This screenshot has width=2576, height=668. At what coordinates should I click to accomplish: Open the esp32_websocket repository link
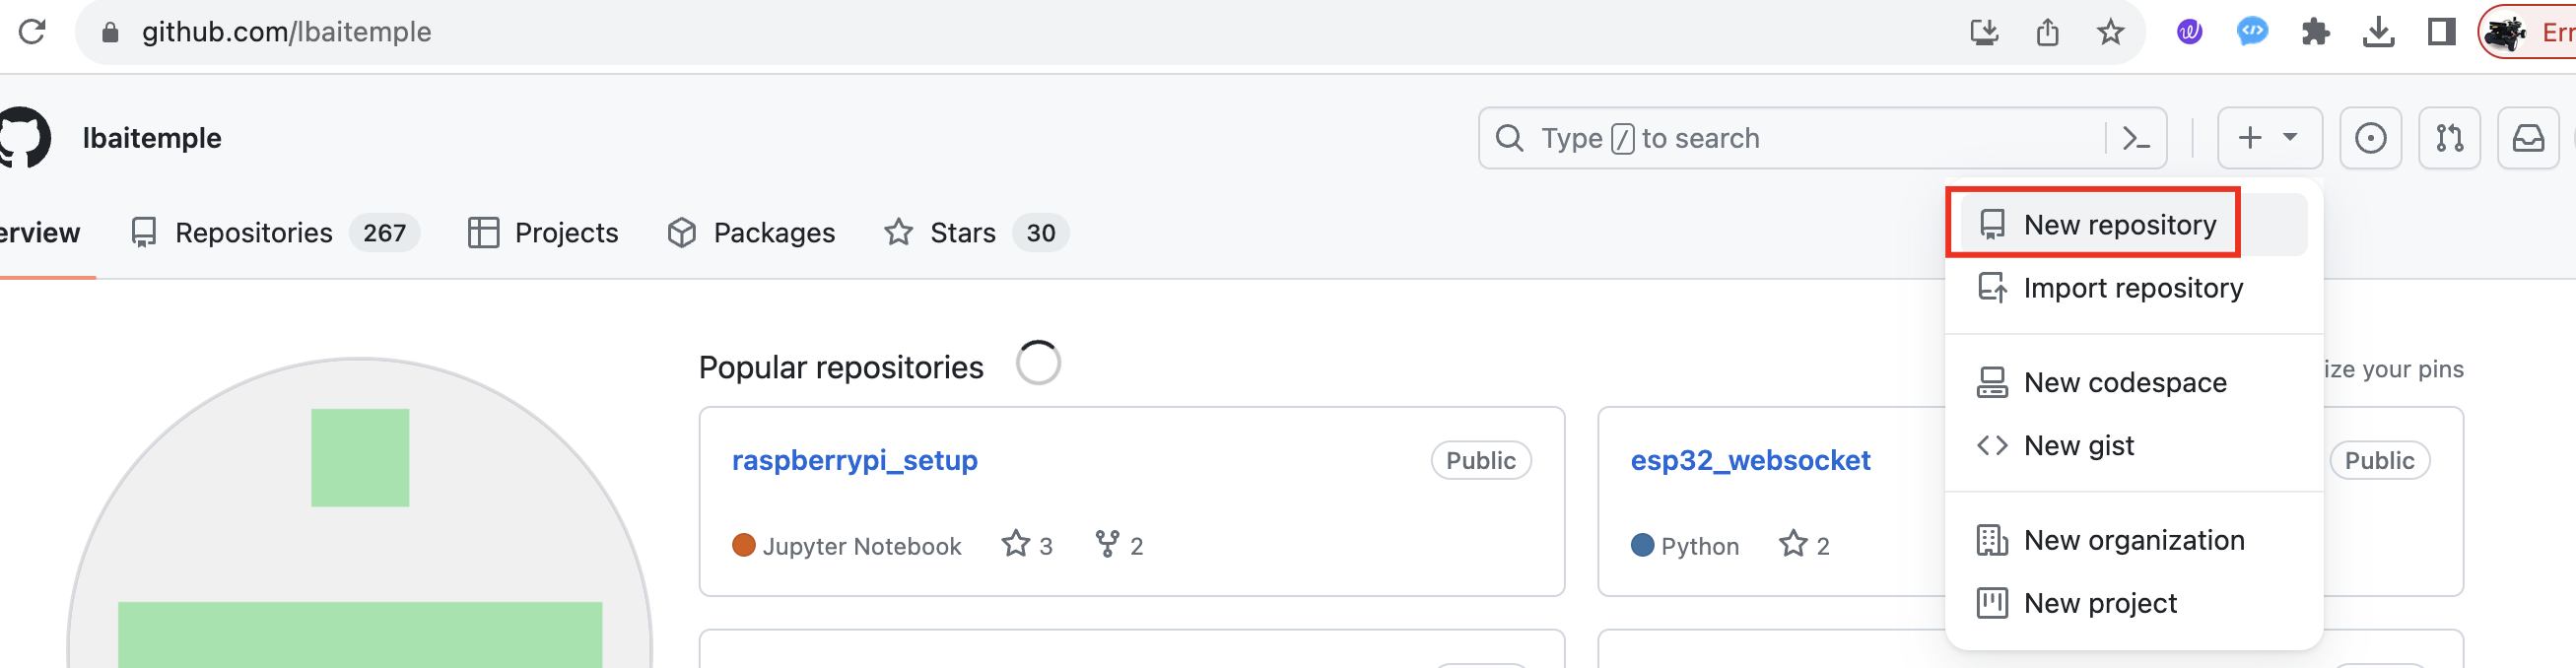click(1750, 460)
